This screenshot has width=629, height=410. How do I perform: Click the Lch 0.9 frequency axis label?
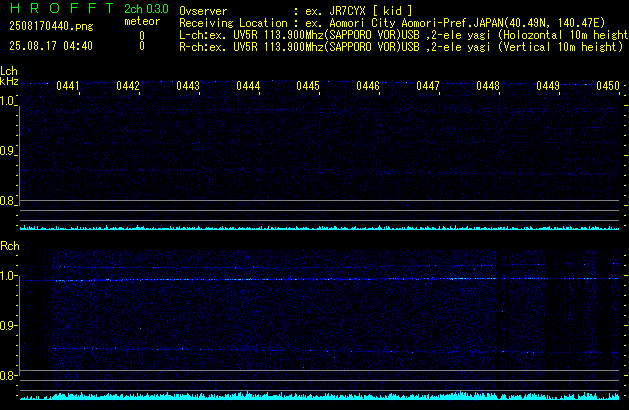pyautogui.click(x=7, y=151)
